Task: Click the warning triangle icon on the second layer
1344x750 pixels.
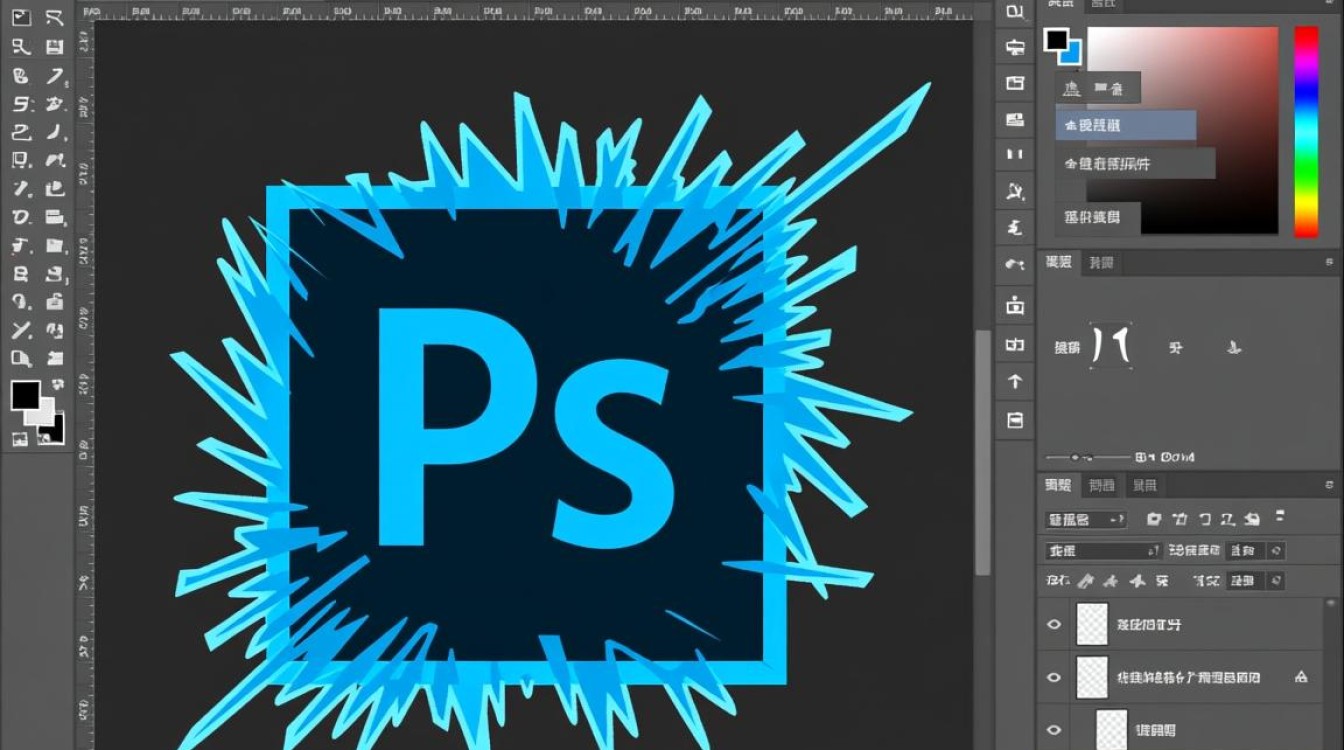Action: tap(1301, 677)
